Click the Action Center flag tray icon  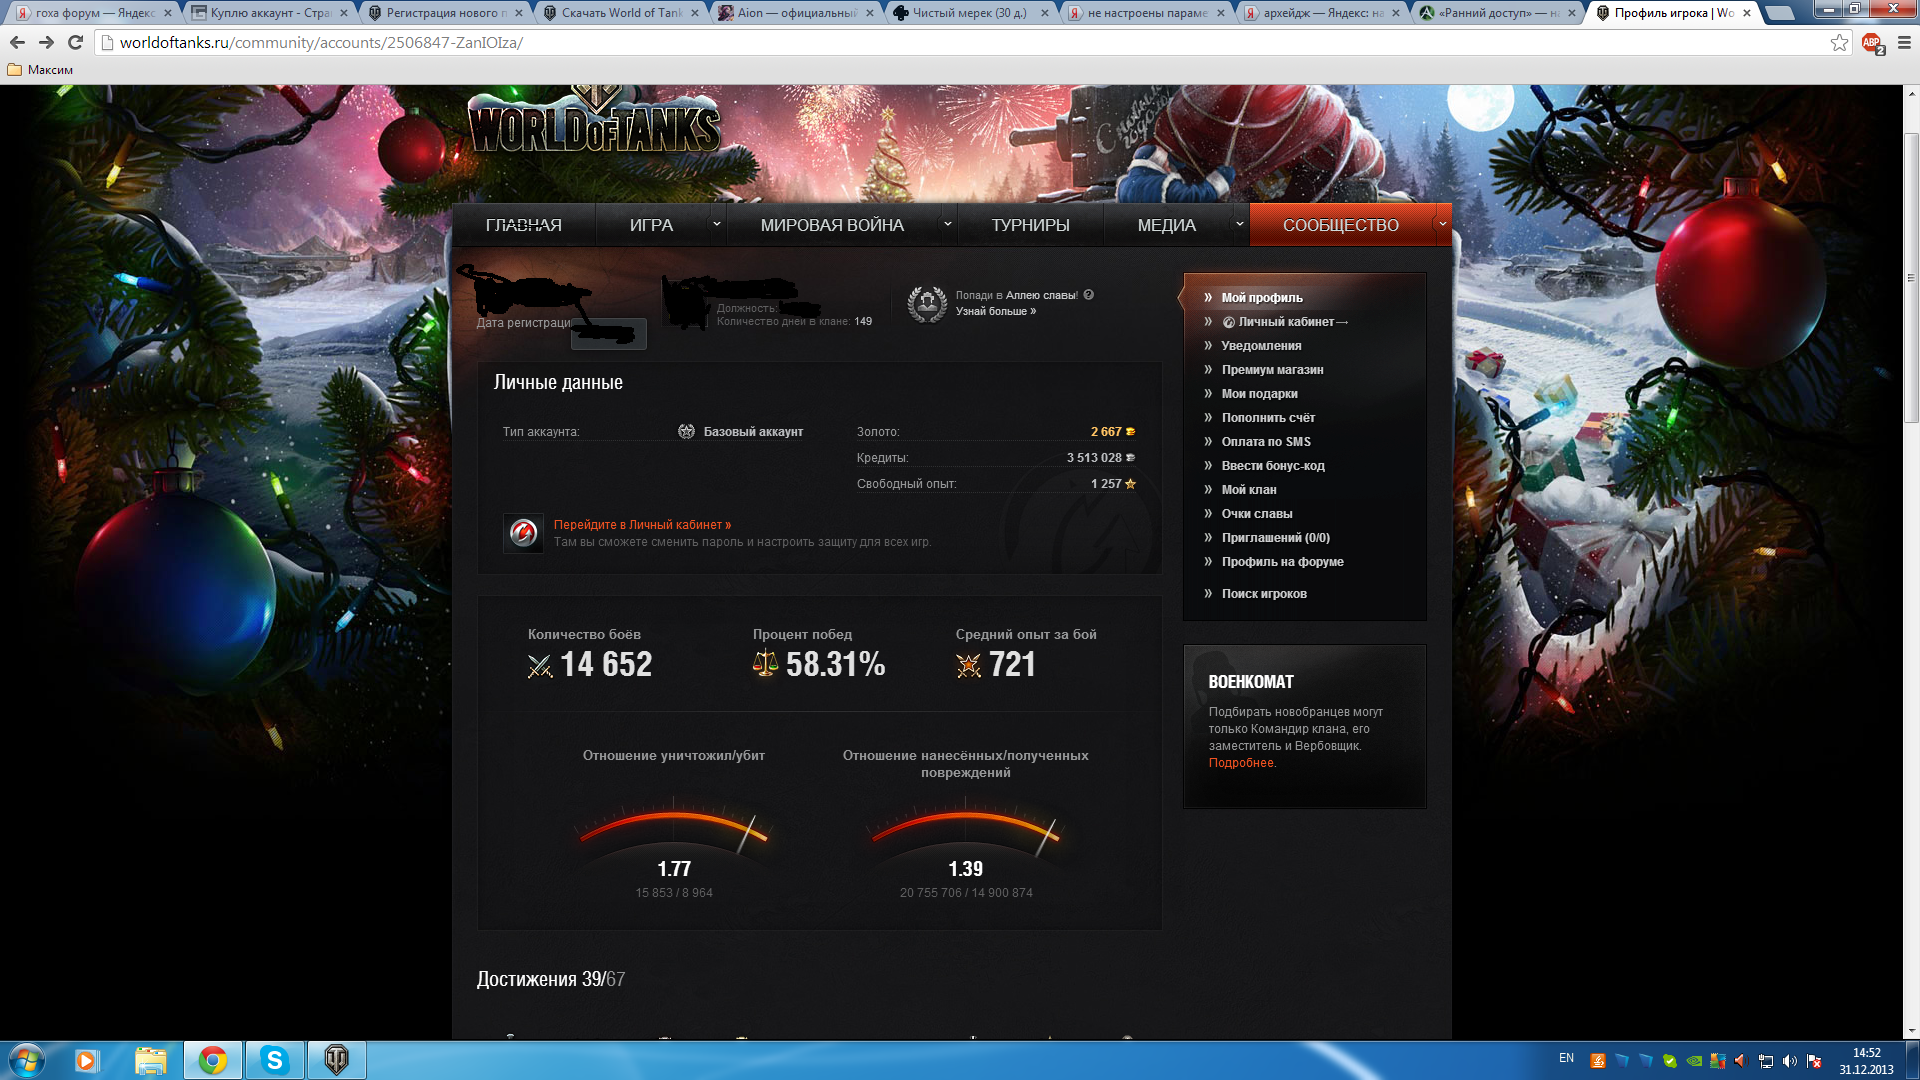pyautogui.click(x=1814, y=1061)
